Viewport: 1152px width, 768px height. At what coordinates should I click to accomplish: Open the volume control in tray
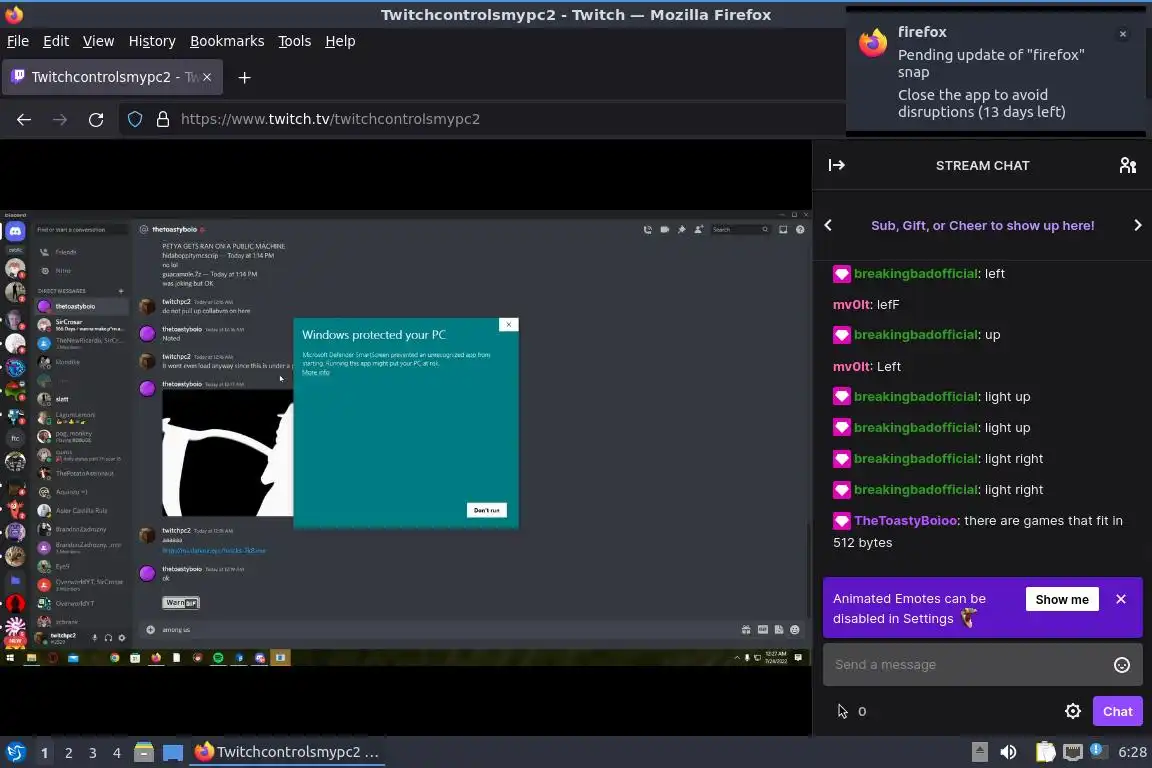[x=1008, y=752]
